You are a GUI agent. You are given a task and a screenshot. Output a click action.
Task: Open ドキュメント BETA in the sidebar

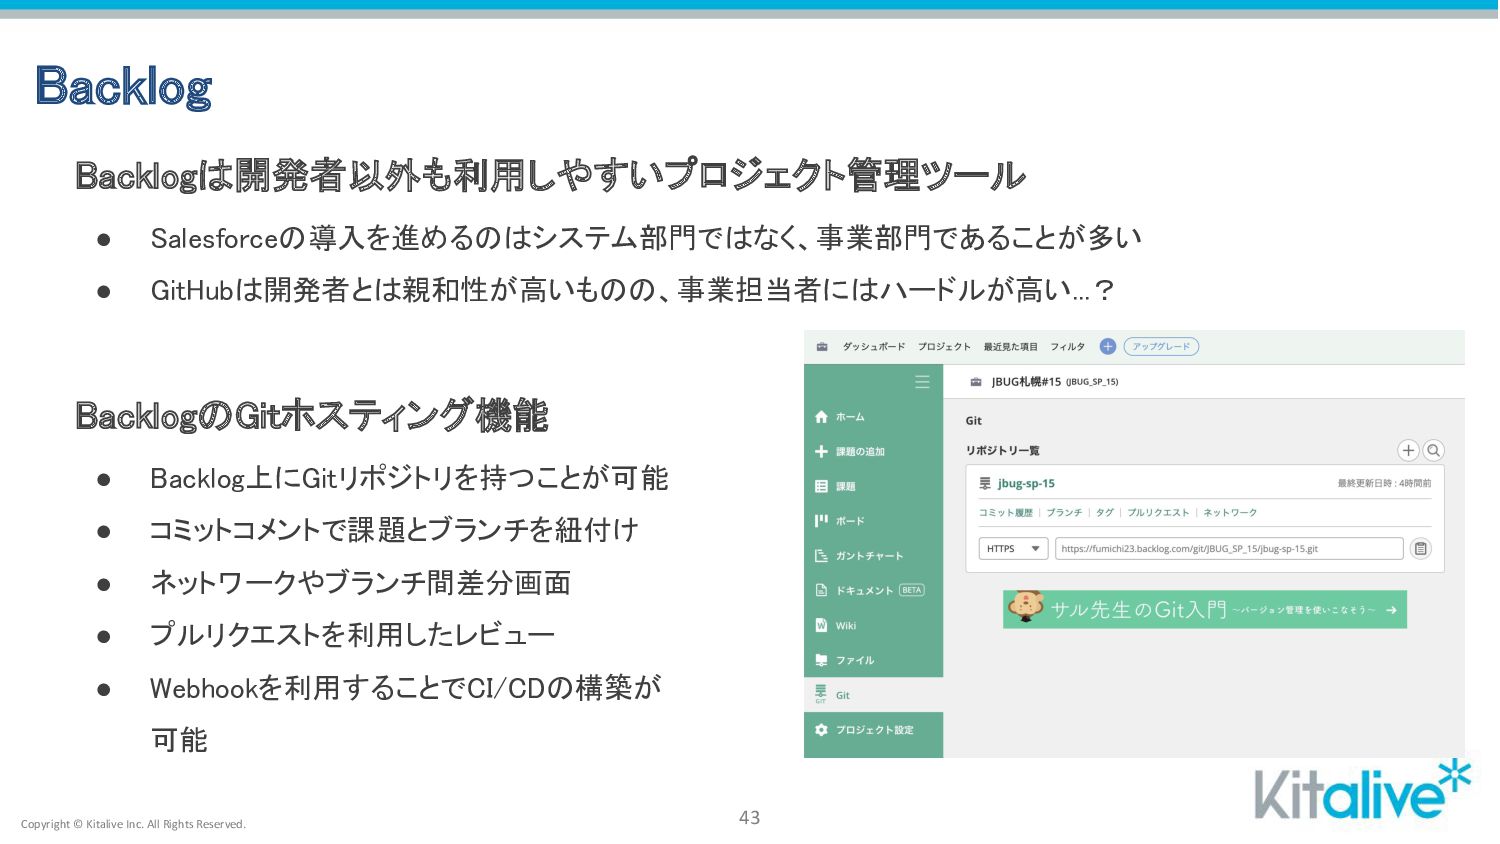click(x=874, y=591)
